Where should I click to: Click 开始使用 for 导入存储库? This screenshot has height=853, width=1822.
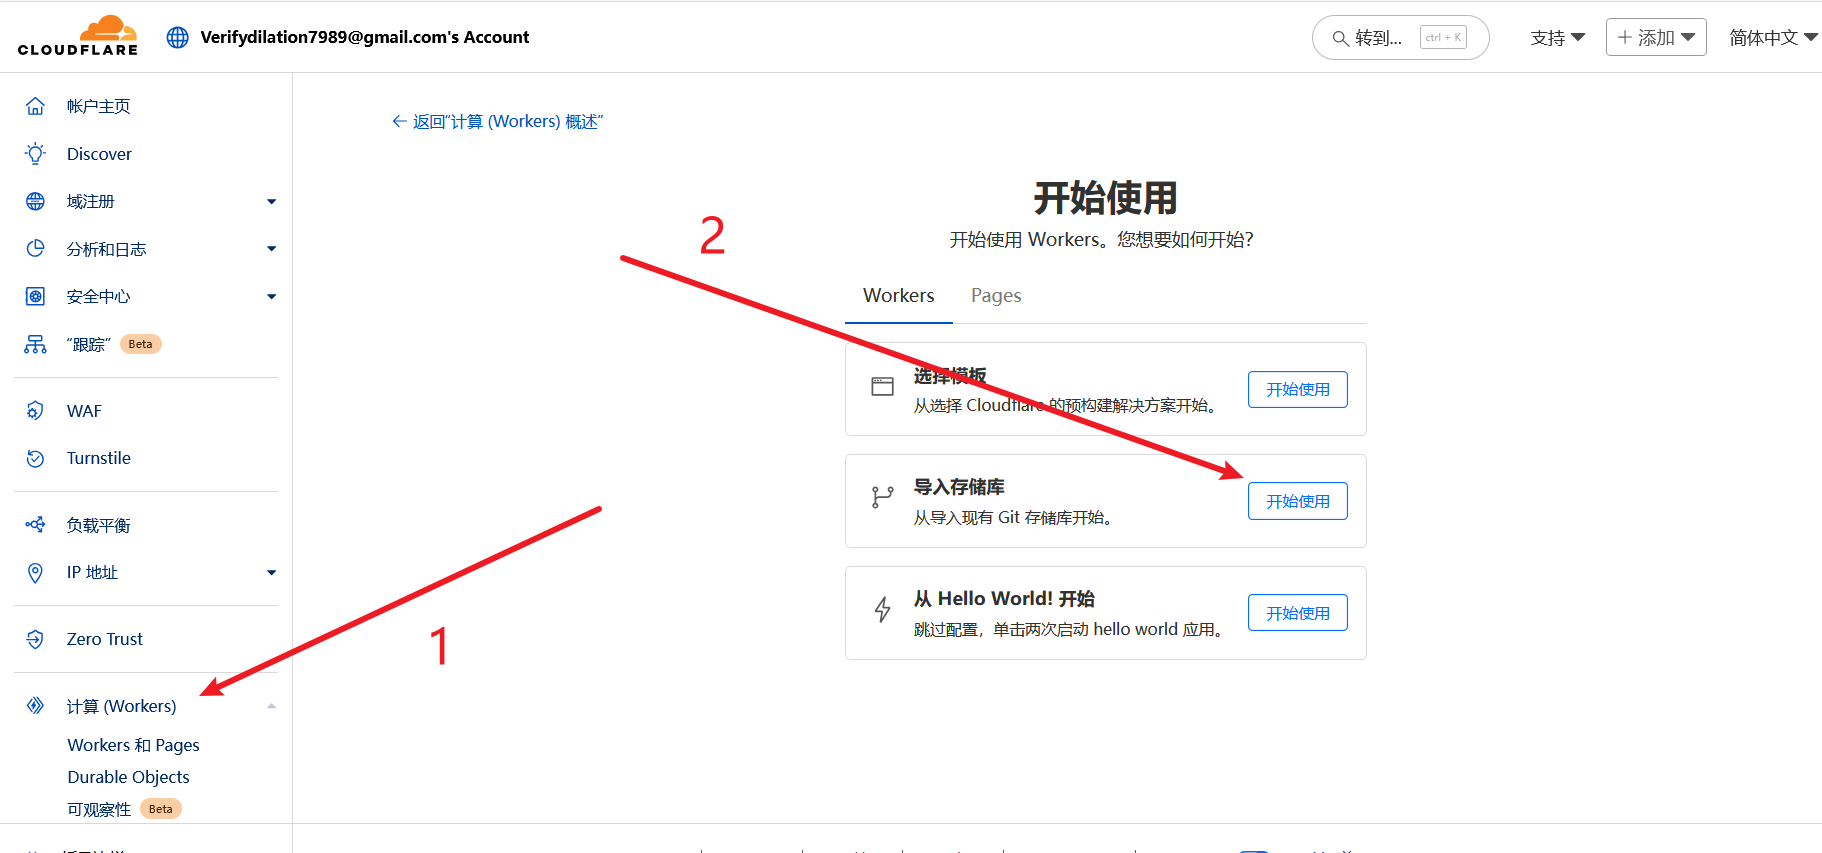point(1297,501)
